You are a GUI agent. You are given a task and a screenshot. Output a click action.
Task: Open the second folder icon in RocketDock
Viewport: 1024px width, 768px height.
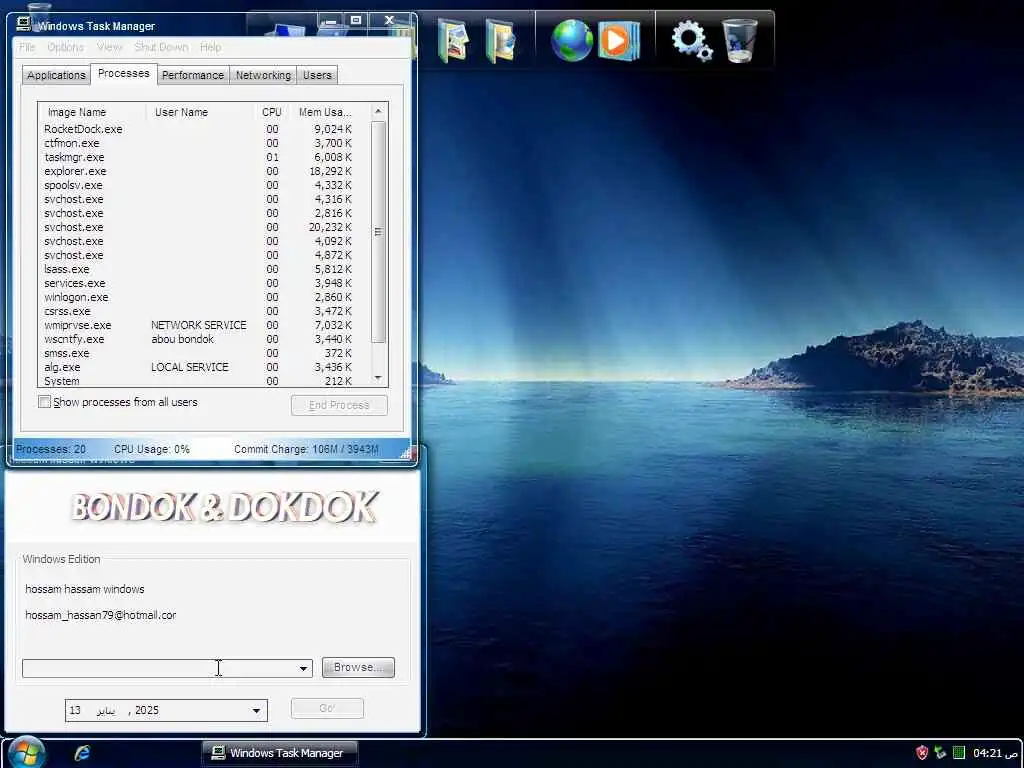point(501,40)
